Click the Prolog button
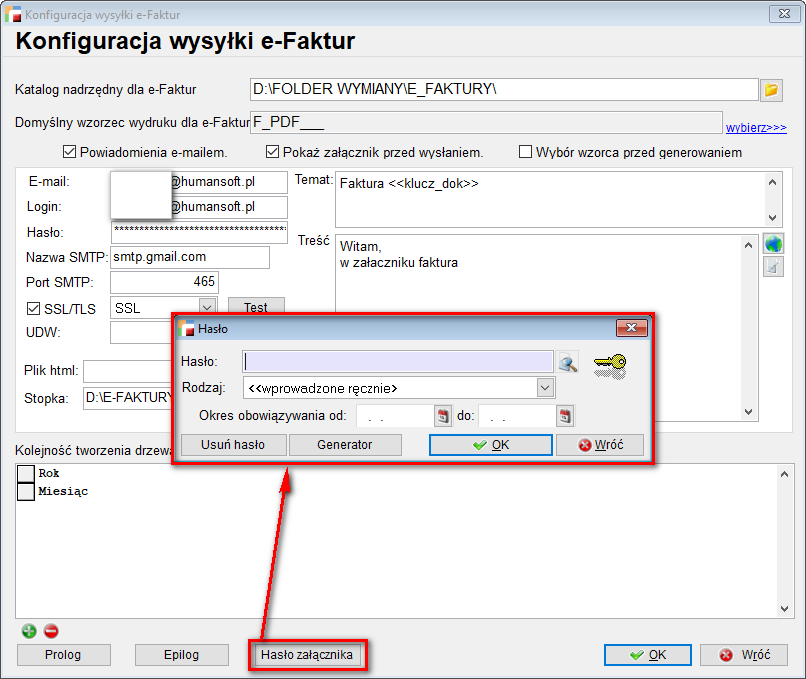Viewport: 806px width, 679px height. [64, 655]
